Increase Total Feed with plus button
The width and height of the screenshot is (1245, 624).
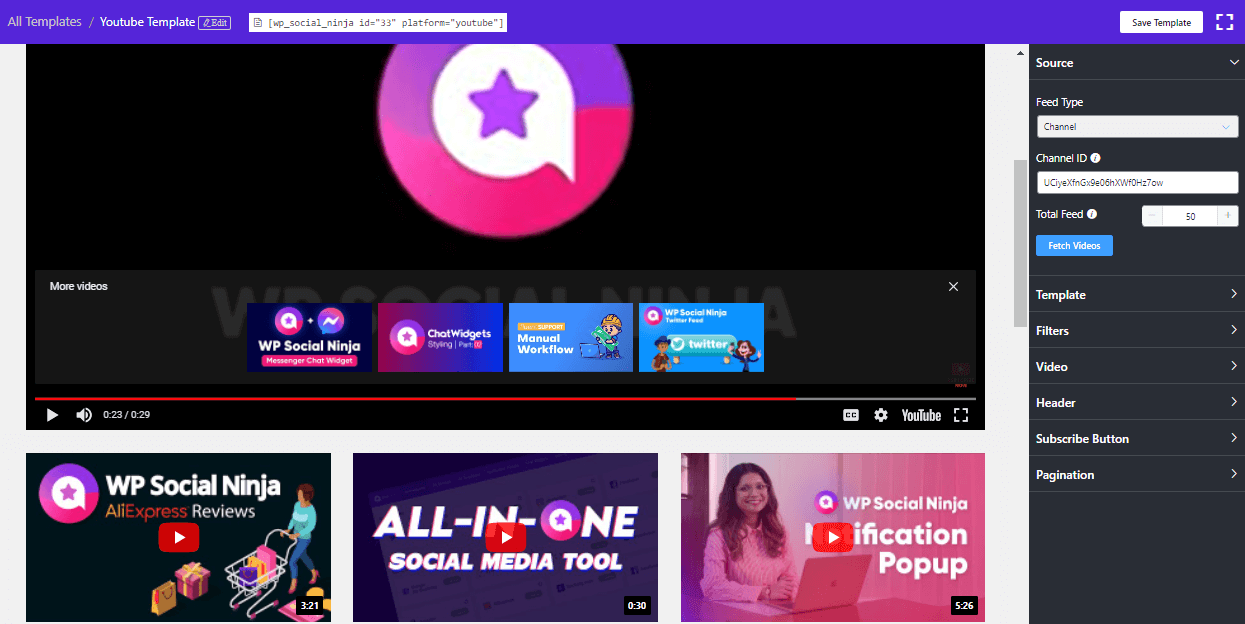coord(1228,216)
